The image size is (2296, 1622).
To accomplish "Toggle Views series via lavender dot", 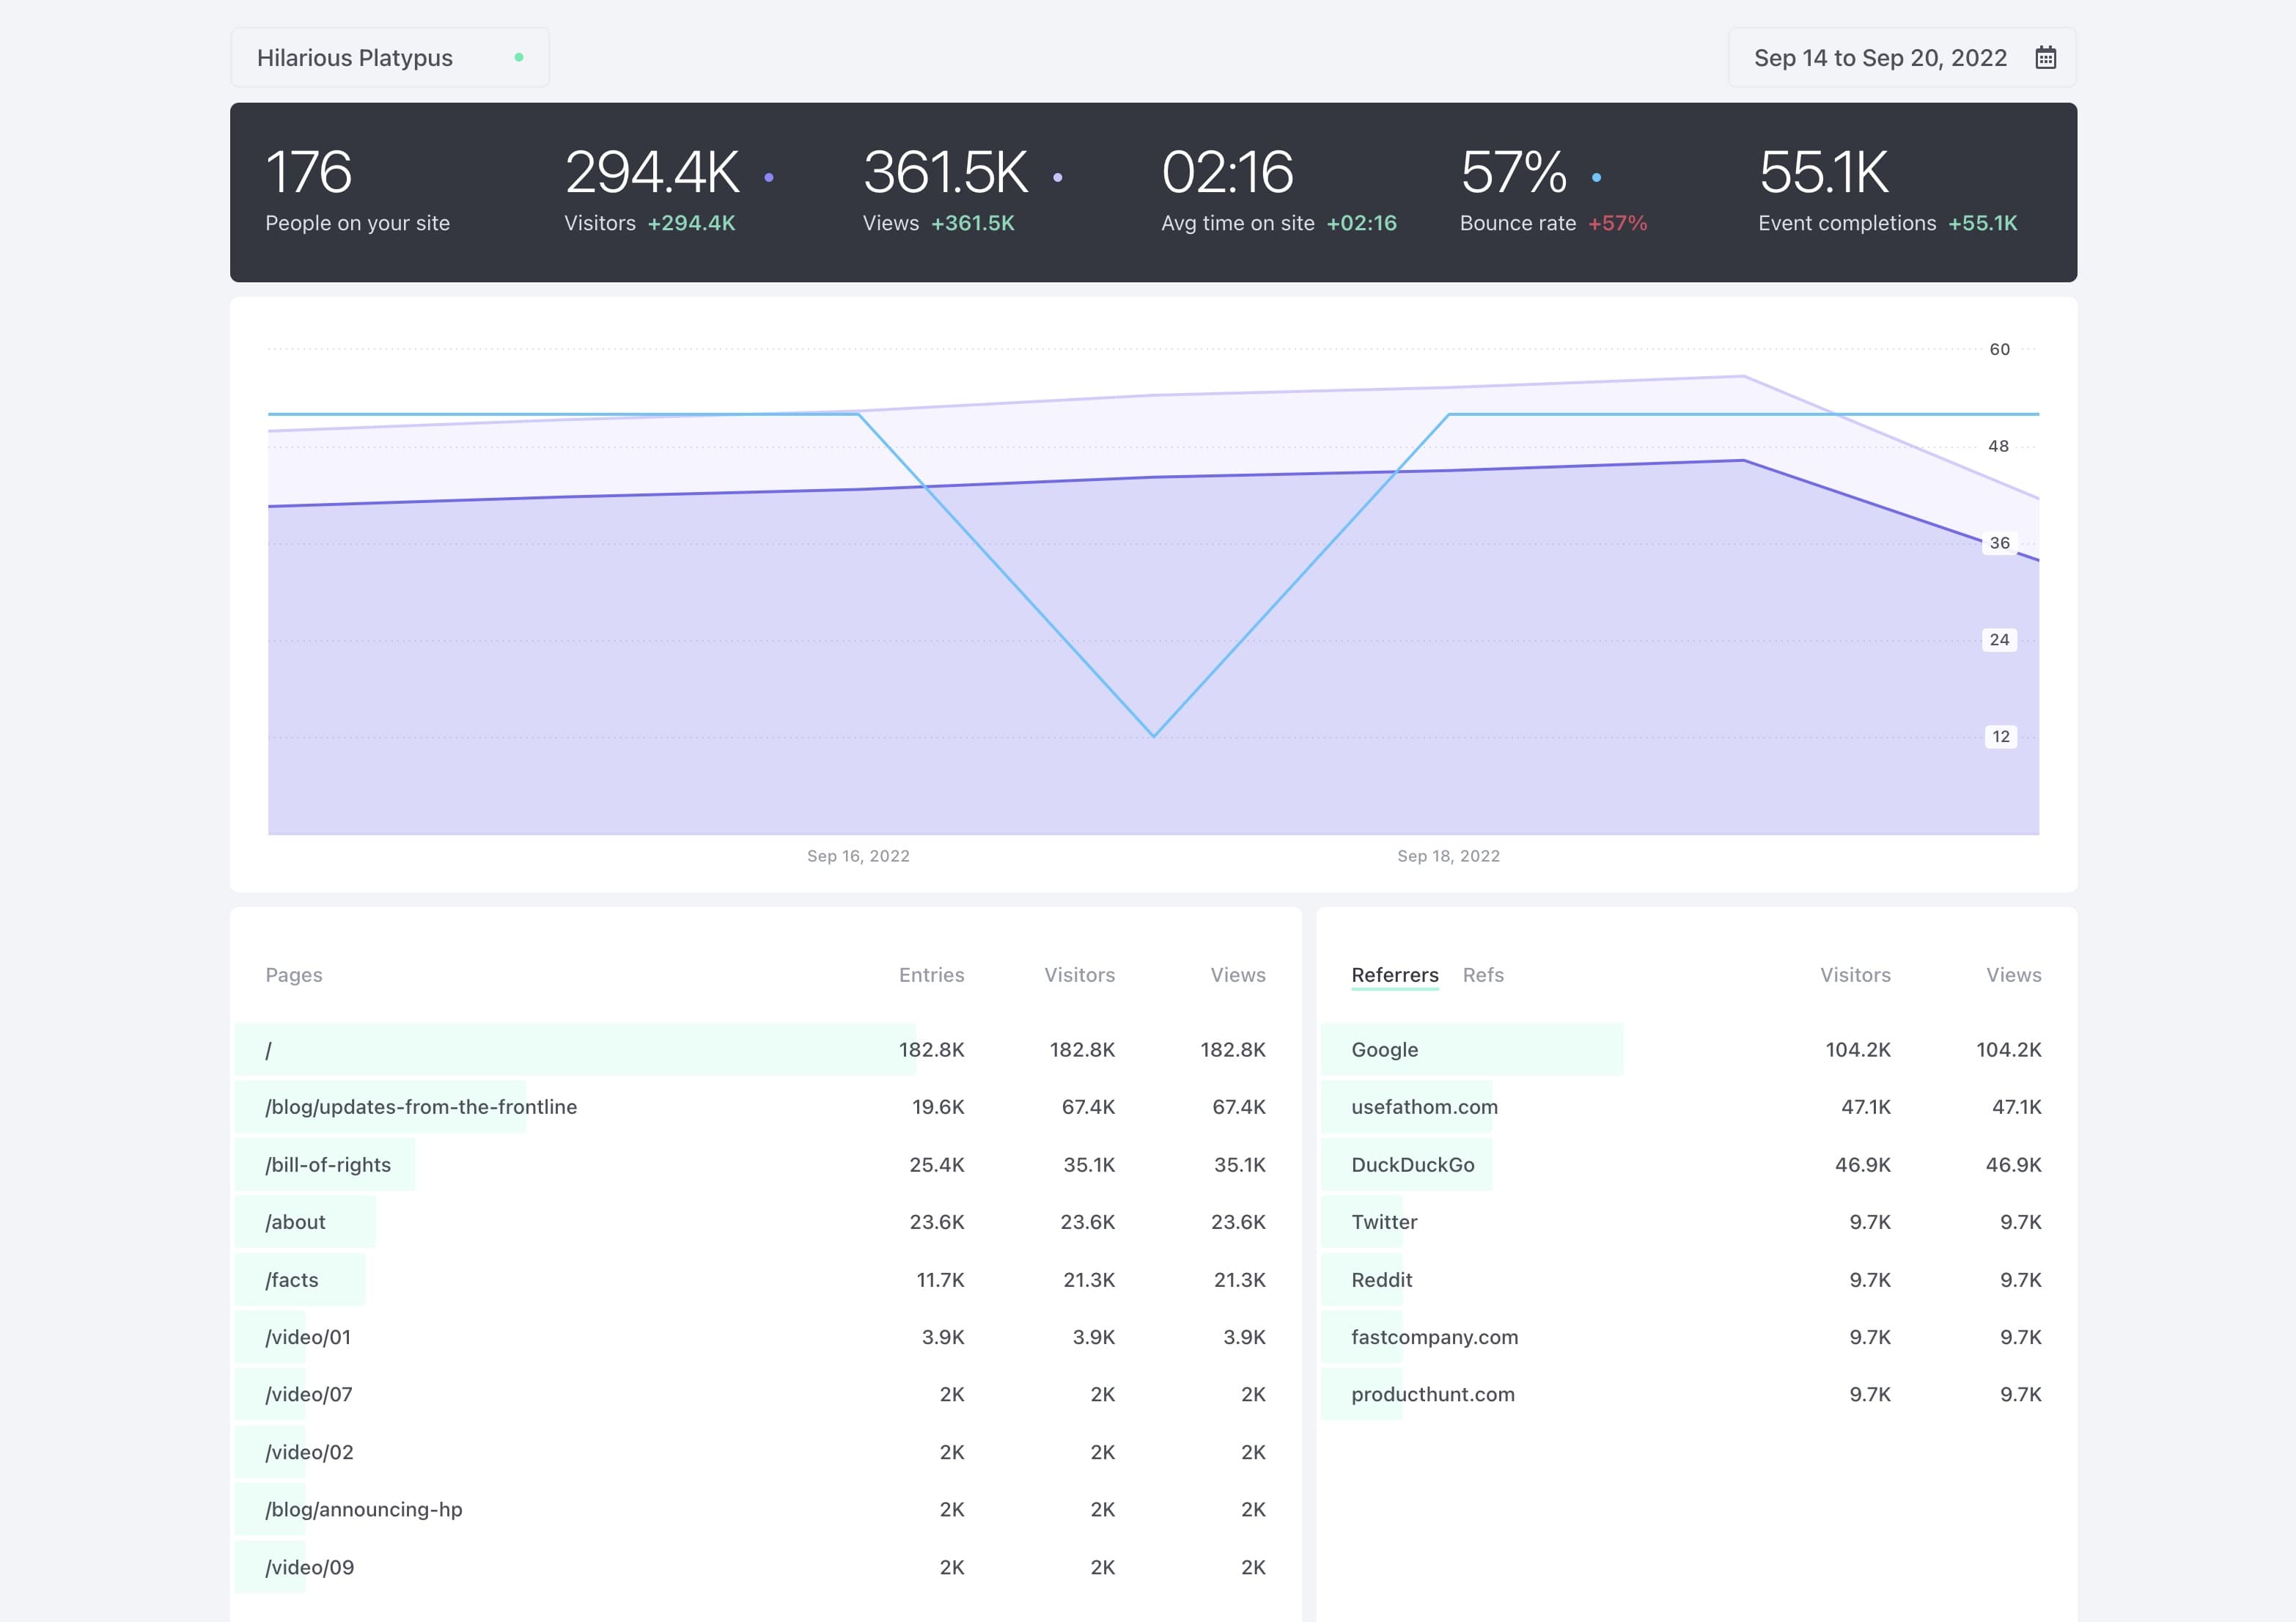I will click(x=1057, y=178).
